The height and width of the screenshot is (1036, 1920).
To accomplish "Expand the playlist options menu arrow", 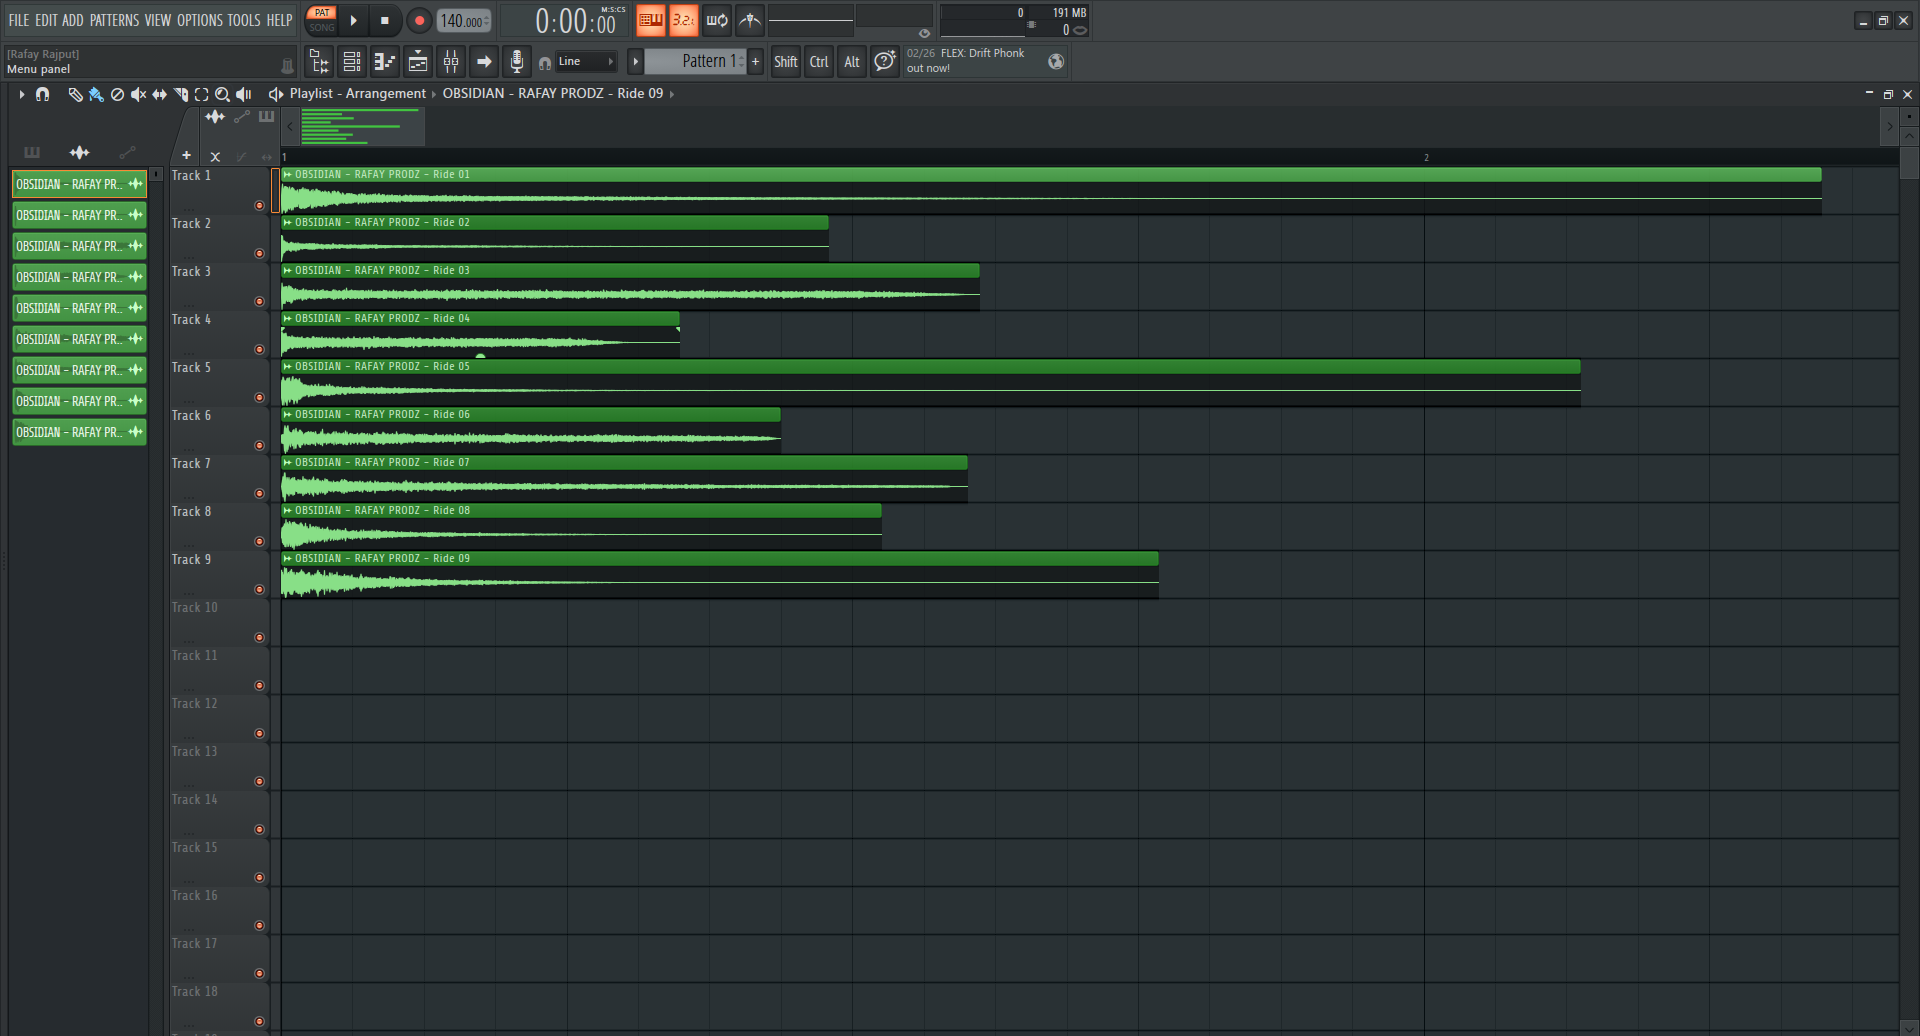I will tap(21, 94).
